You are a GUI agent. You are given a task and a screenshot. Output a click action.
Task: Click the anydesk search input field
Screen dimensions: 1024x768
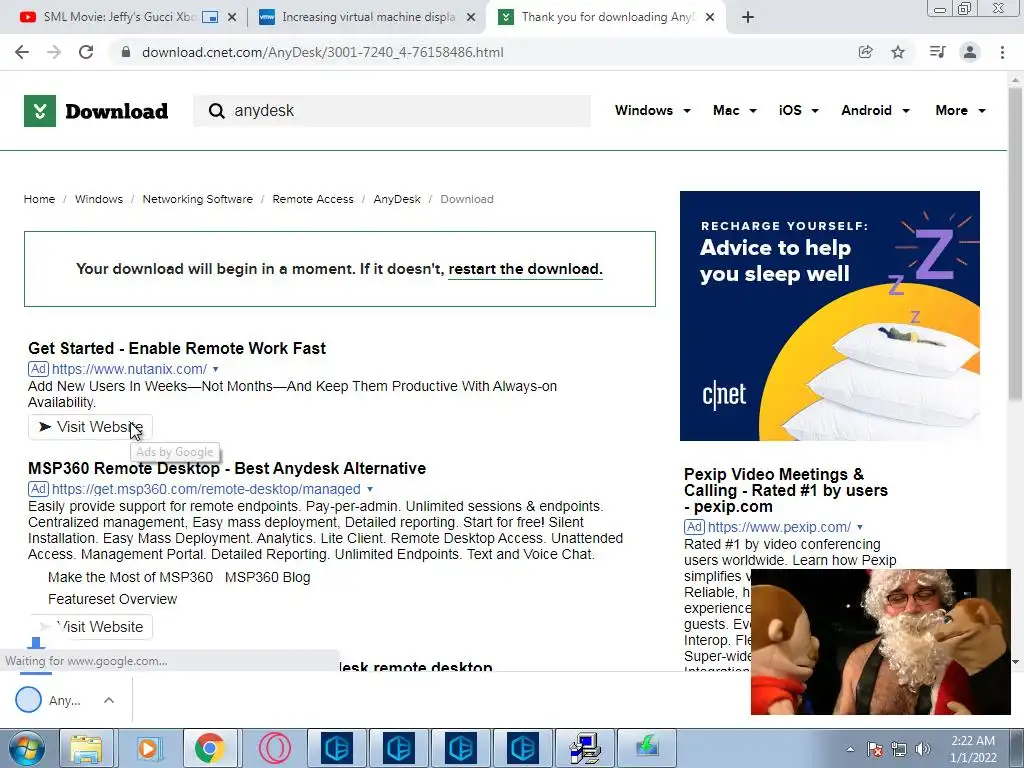click(x=392, y=111)
